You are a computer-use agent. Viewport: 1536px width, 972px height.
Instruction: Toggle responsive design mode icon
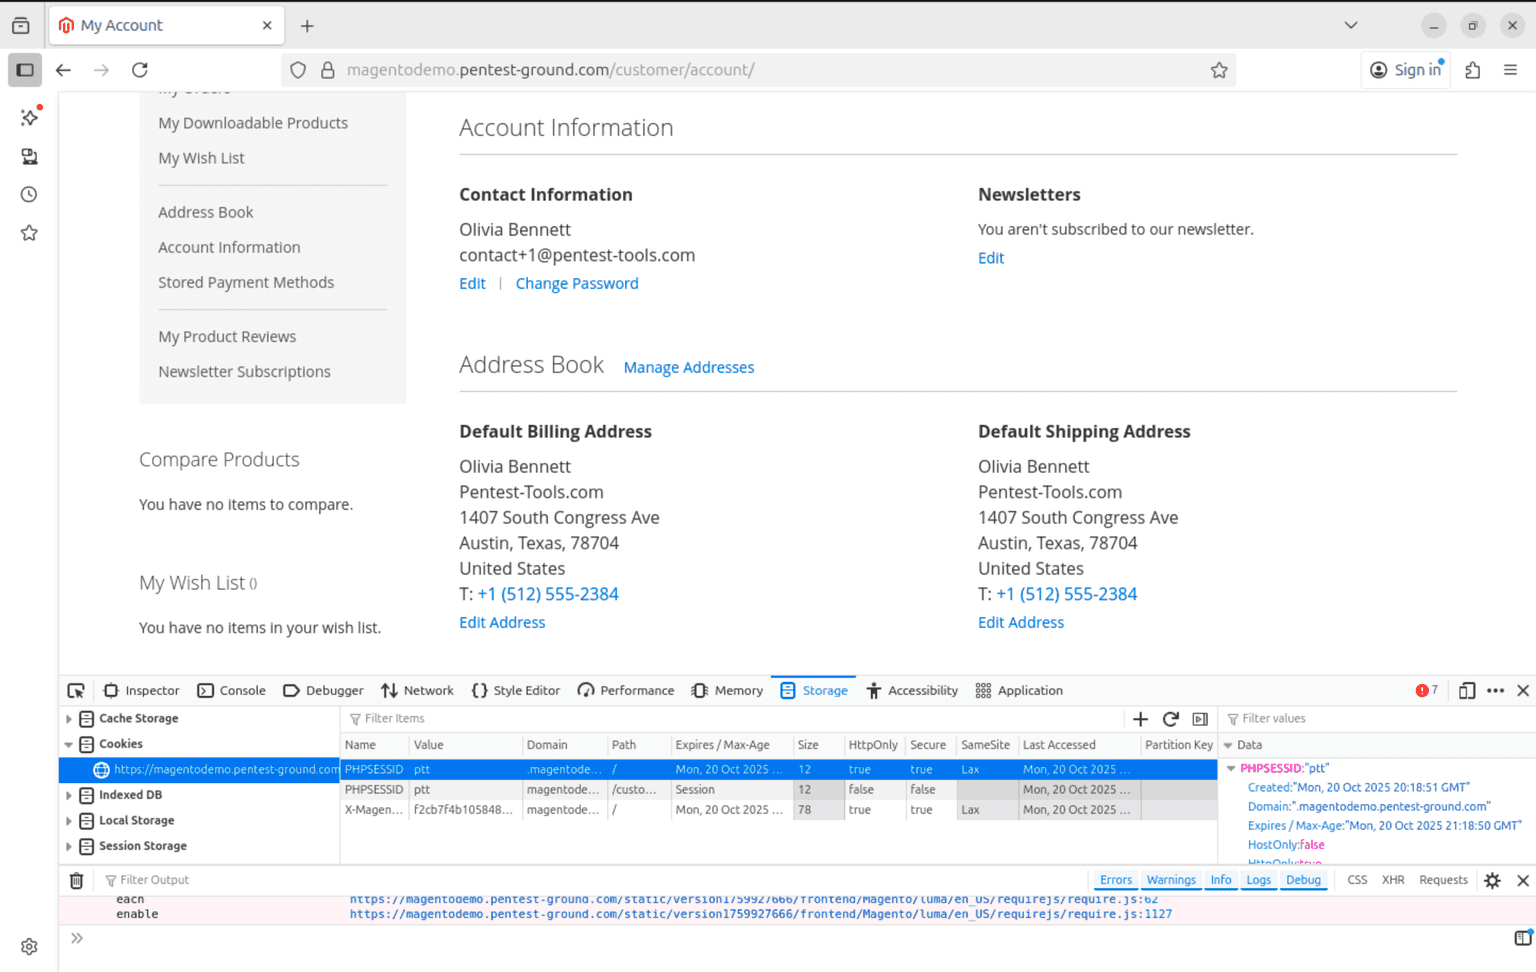tap(1466, 691)
